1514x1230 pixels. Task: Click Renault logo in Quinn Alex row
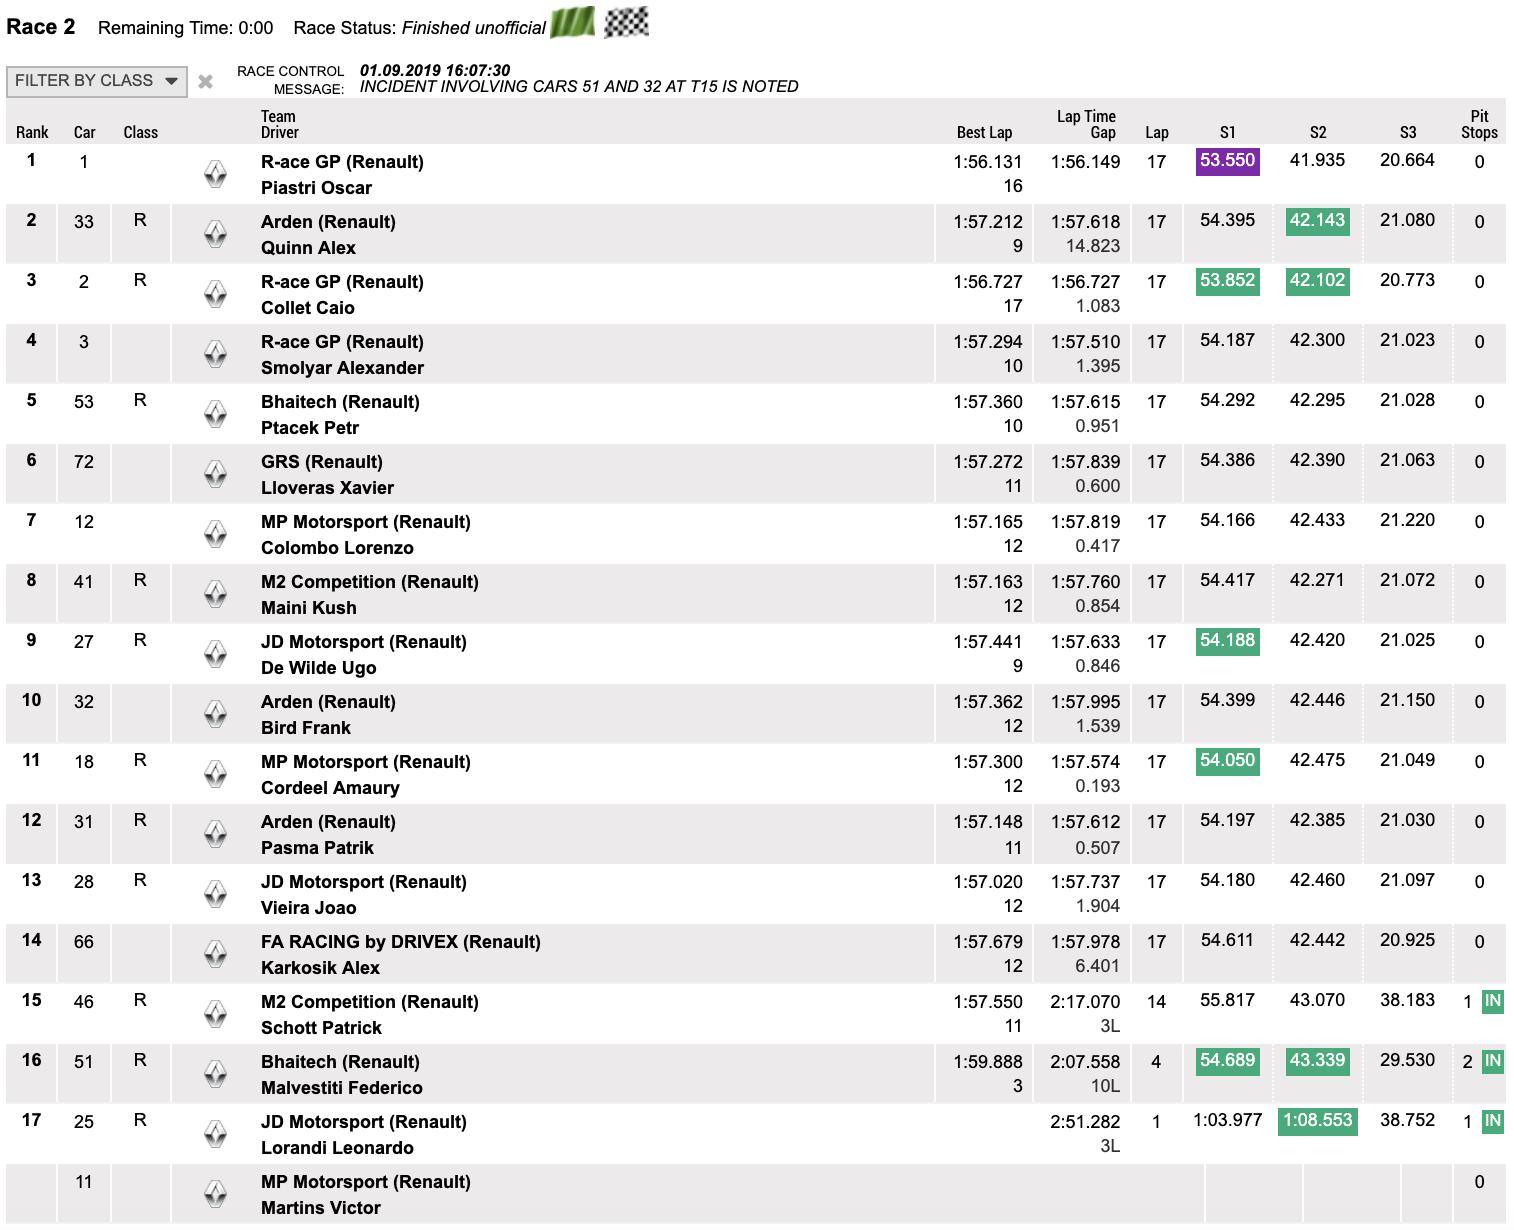pyautogui.click(x=215, y=234)
